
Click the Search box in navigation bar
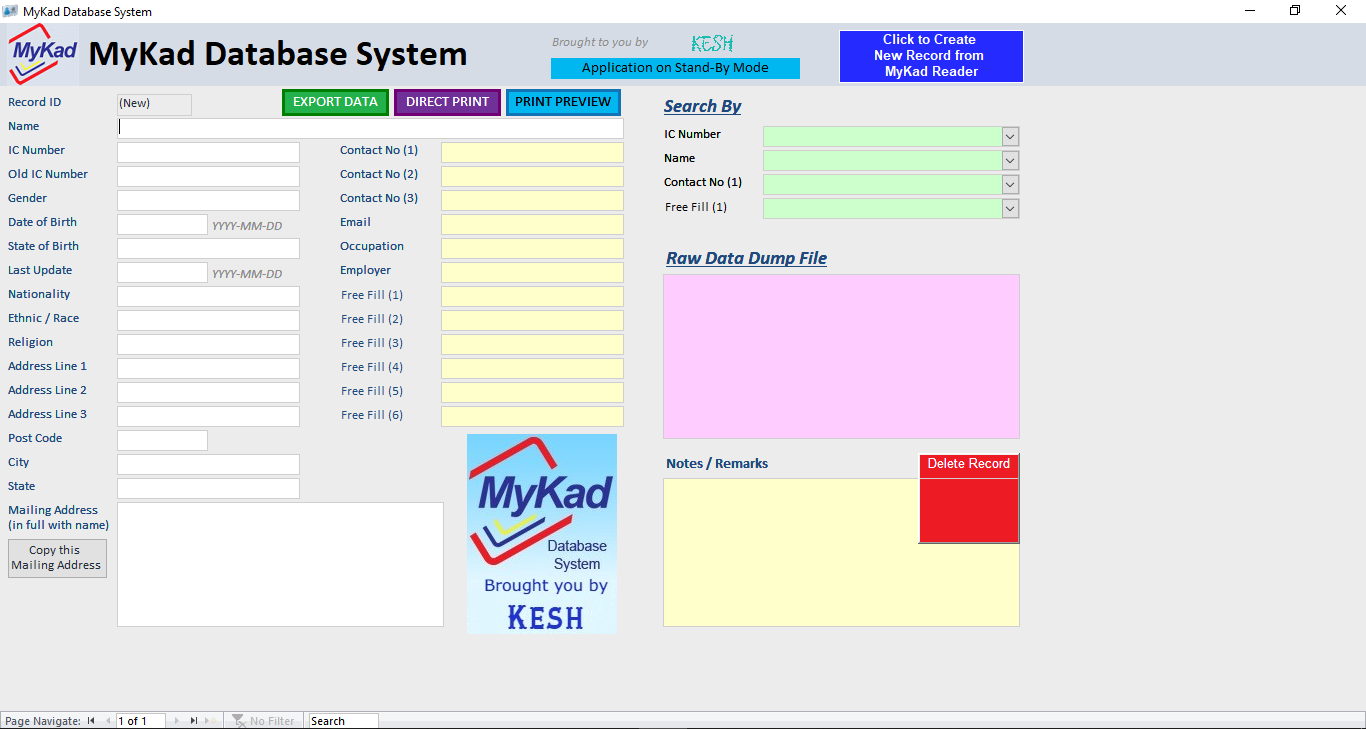click(343, 721)
